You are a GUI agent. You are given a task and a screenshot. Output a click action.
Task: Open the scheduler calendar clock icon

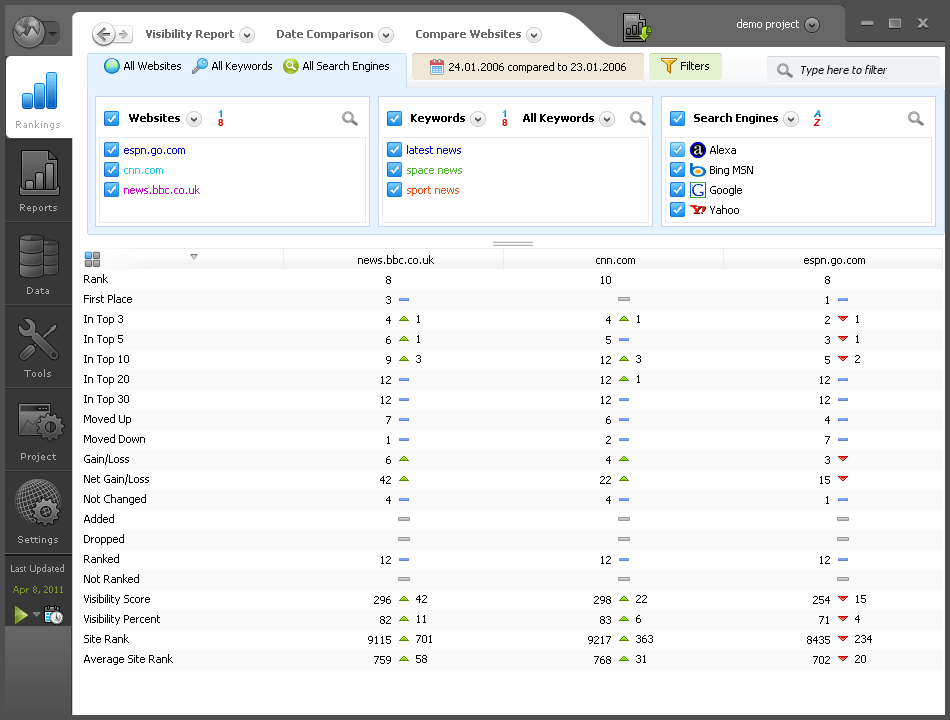(x=53, y=615)
